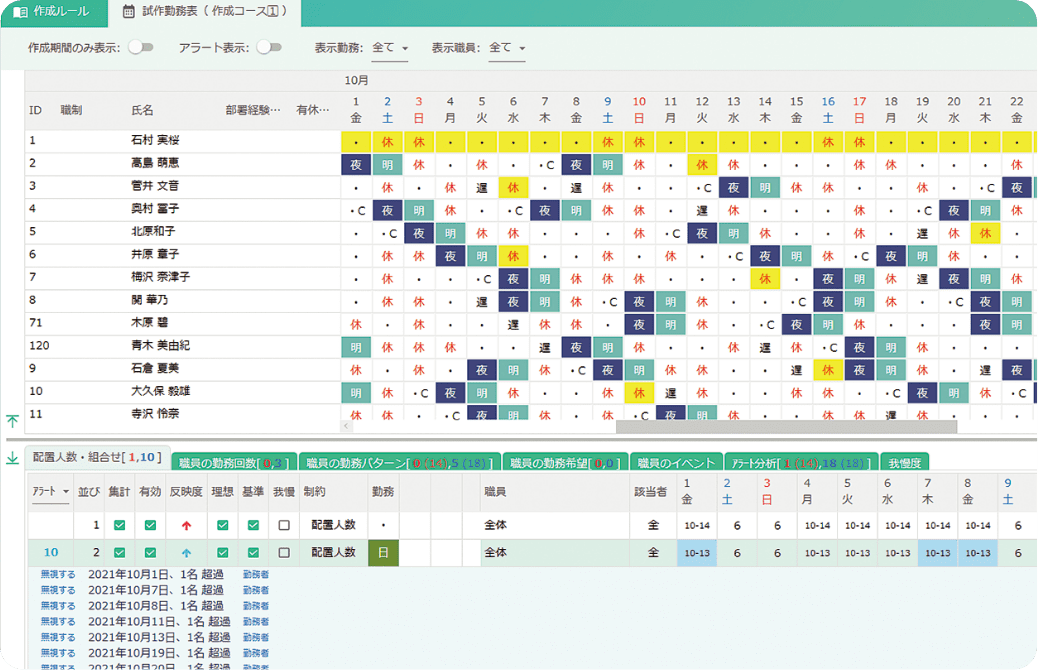The image size is (1038, 670).
Task: Click 高島 萌恵's 夜 shift on October 1
Action: tap(356, 165)
